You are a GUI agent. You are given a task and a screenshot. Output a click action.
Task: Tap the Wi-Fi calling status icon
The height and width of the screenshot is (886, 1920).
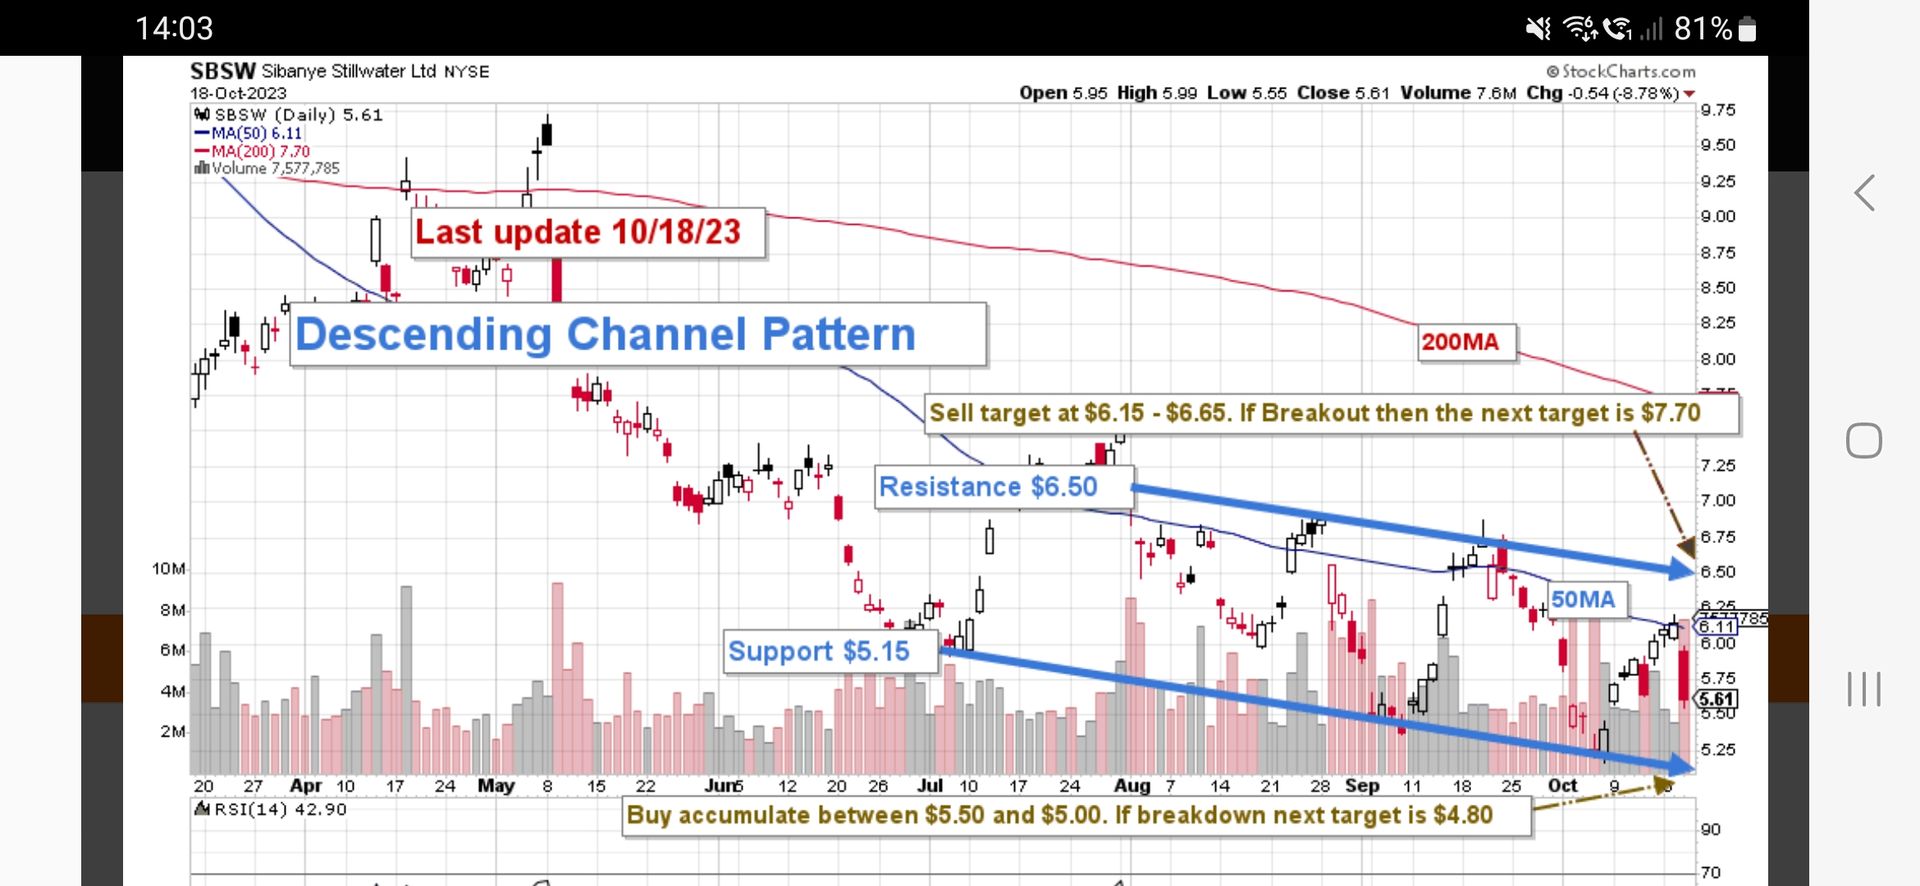pos(1618,29)
